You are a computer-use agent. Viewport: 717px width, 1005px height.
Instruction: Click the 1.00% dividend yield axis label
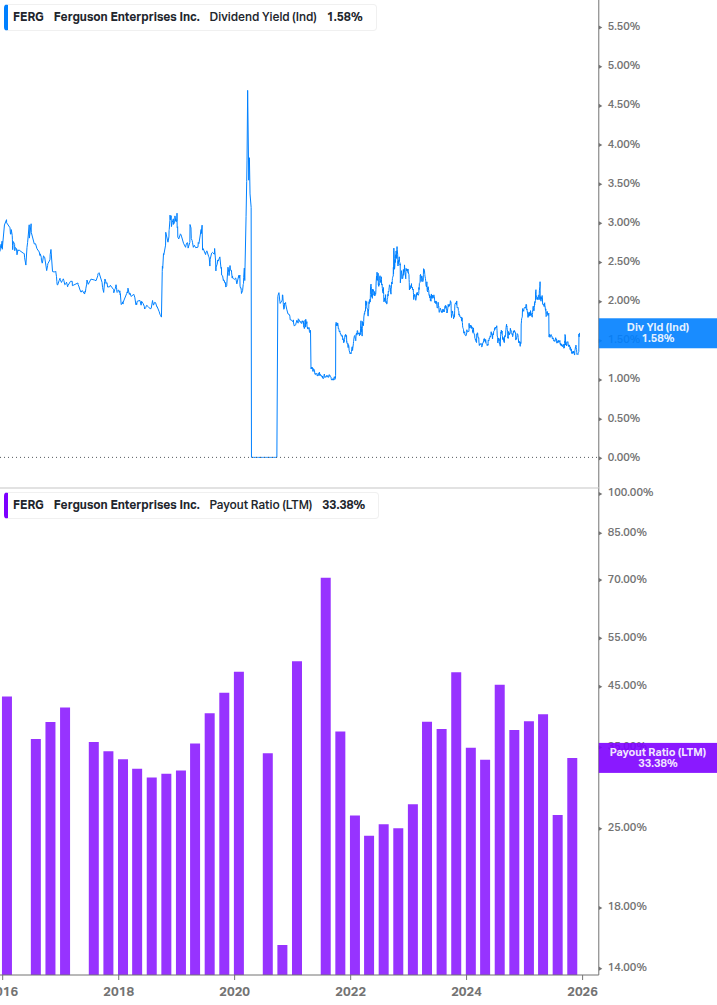(623, 379)
